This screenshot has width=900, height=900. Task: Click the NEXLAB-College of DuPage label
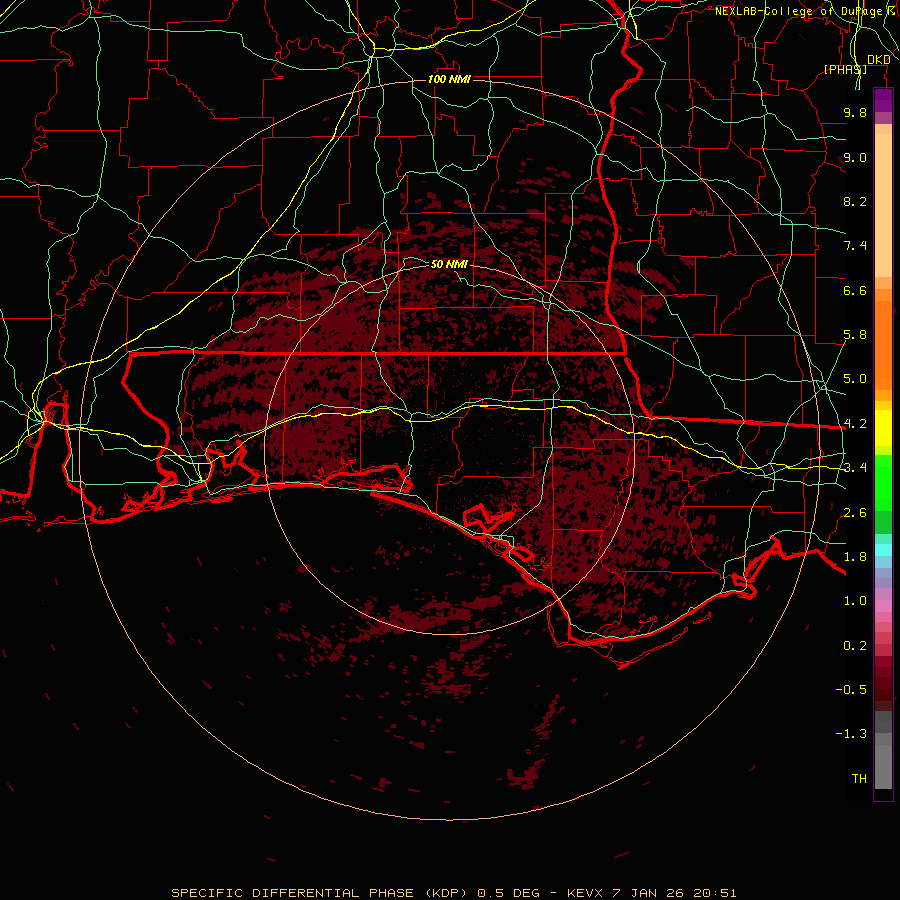pos(801,11)
